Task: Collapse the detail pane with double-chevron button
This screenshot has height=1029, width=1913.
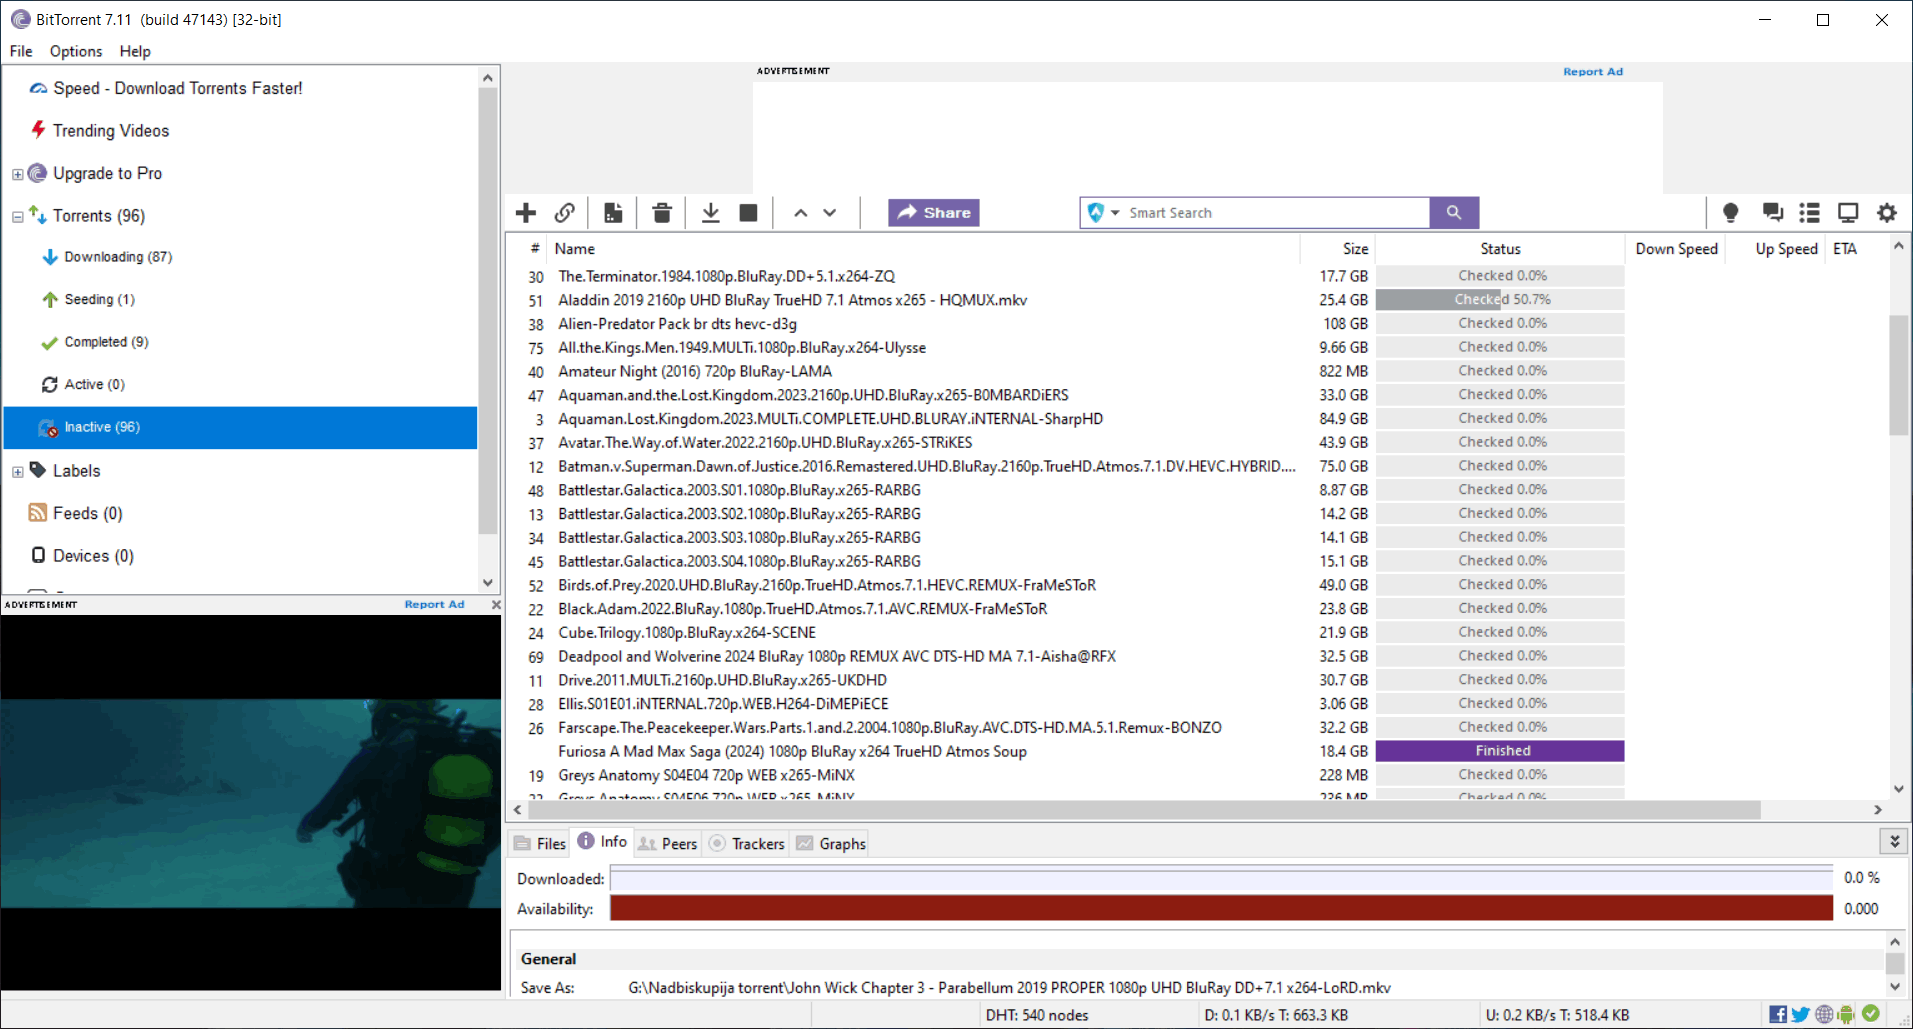Action: (1894, 842)
